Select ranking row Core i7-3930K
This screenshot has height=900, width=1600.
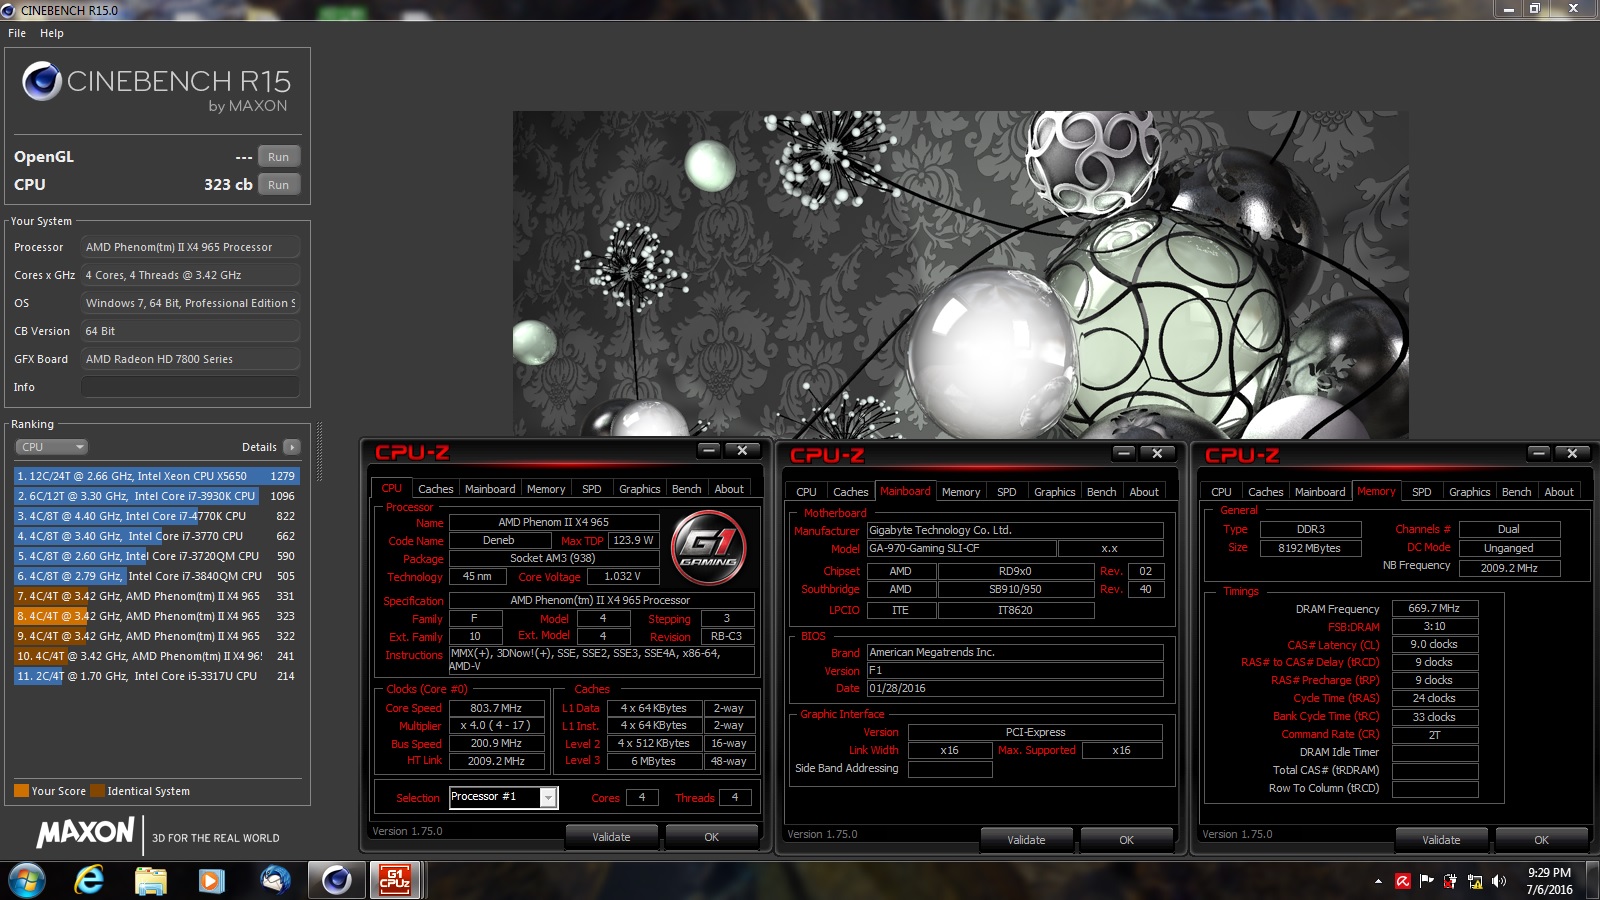tap(156, 496)
